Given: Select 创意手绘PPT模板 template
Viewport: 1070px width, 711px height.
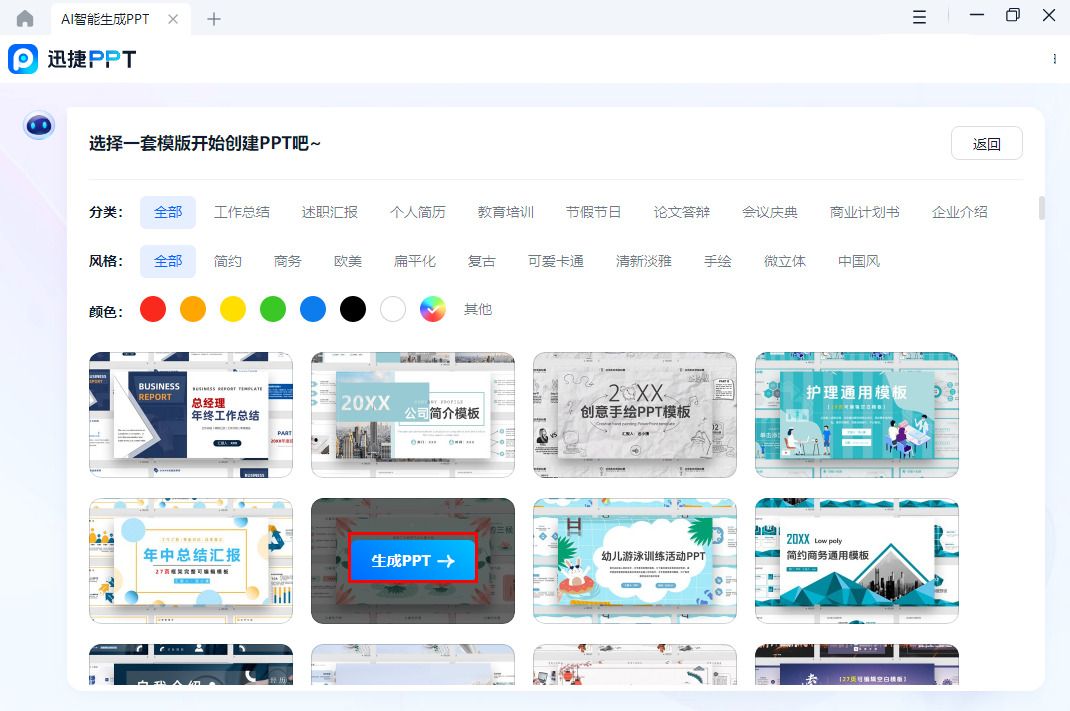Looking at the screenshot, I should tap(635, 415).
